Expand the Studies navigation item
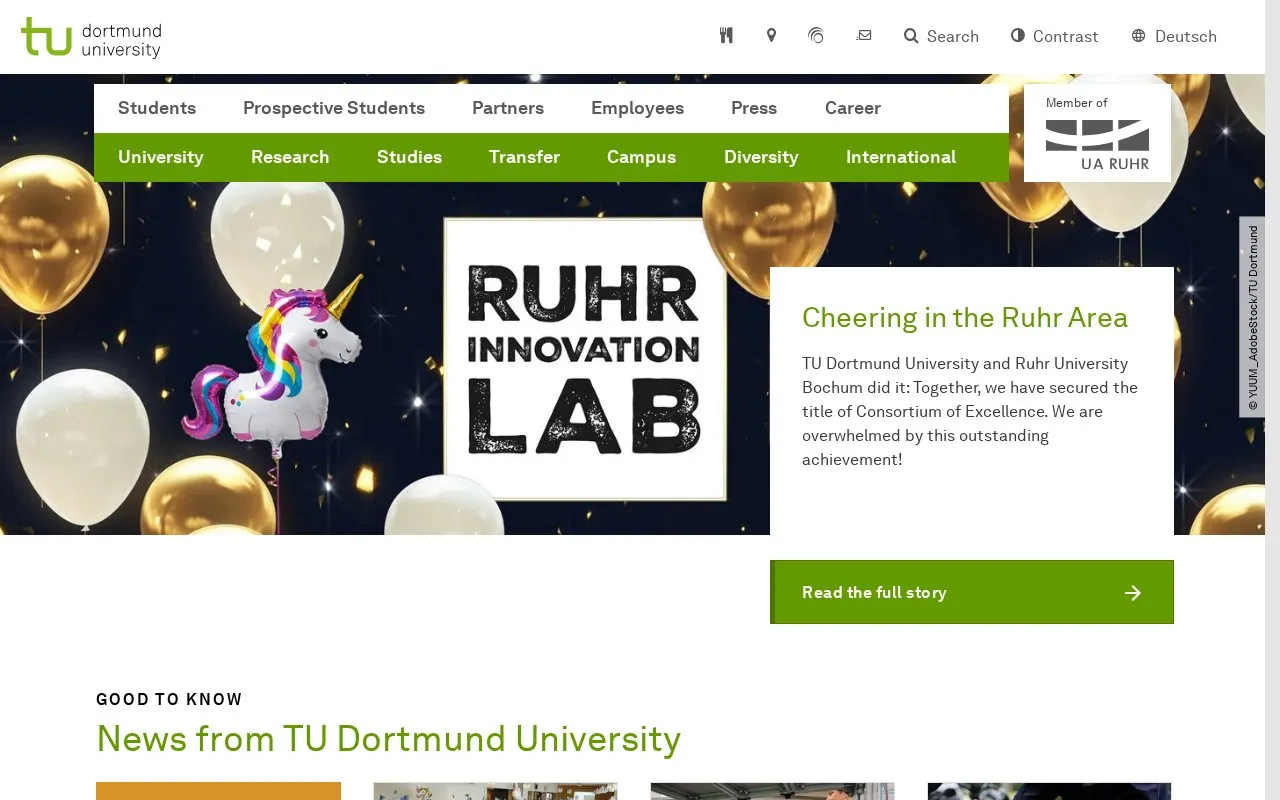 409,157
